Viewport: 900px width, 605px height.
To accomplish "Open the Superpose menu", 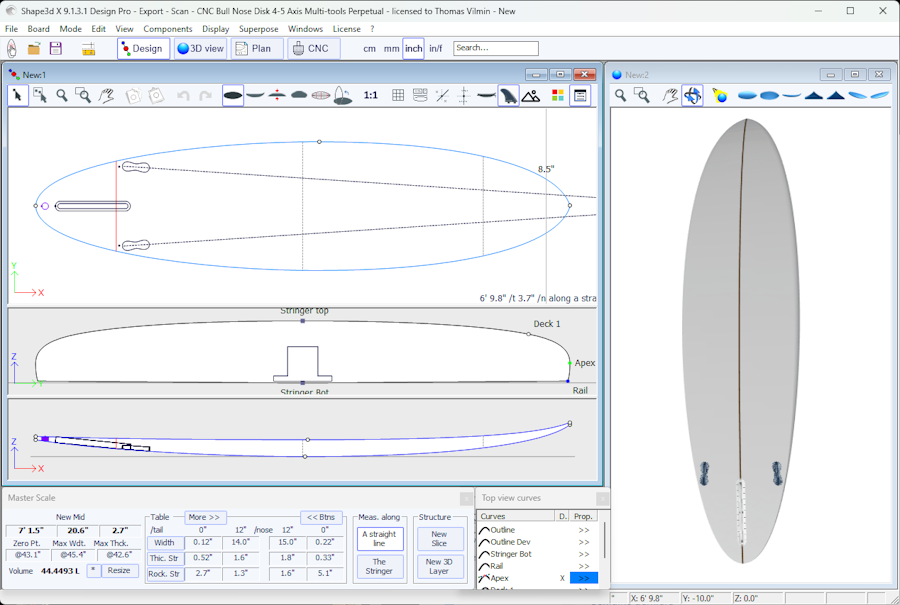I will 258,29.
